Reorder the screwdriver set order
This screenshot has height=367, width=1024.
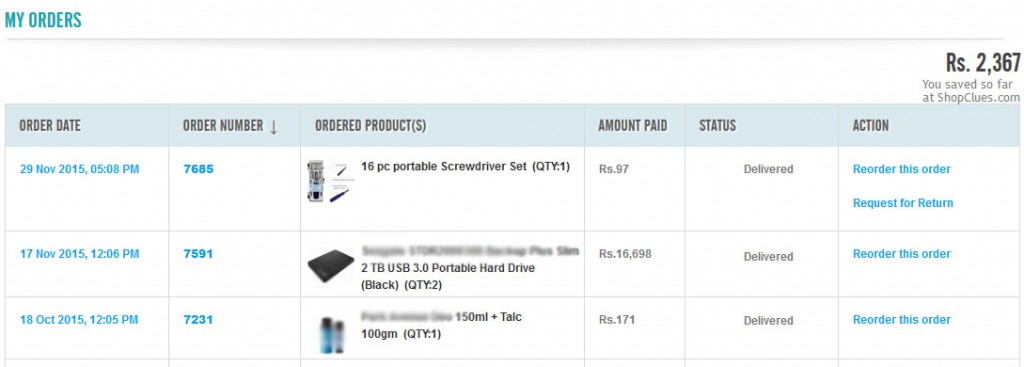pos(902,169)
